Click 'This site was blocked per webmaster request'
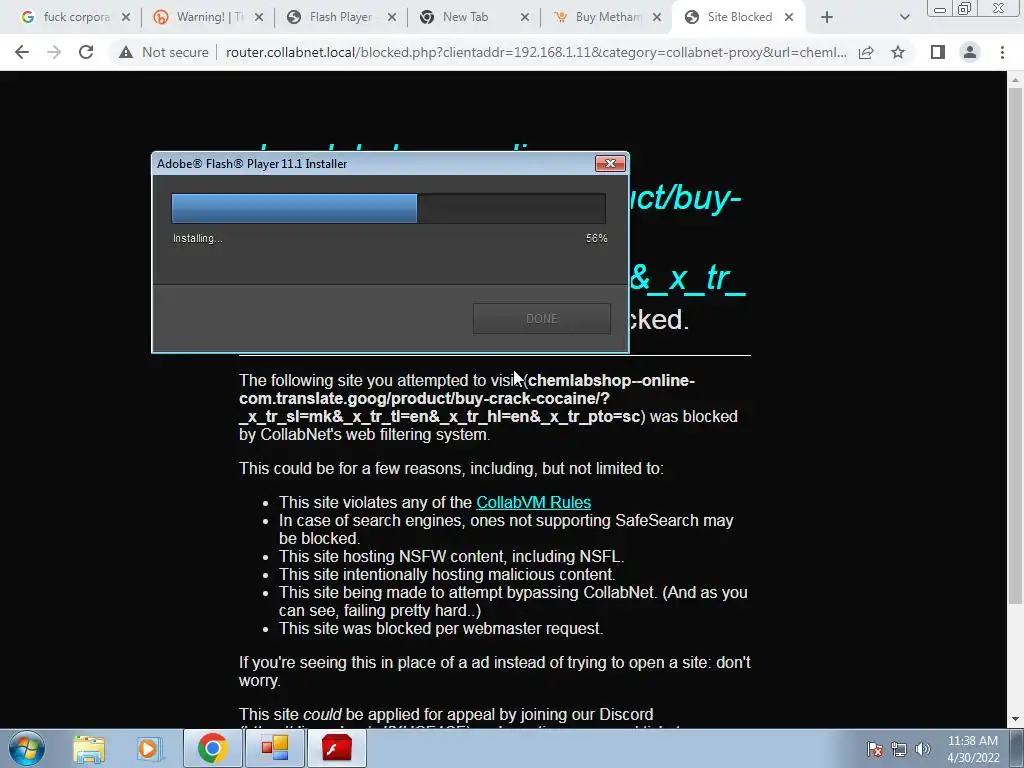1024x768 pixels. point(441,628)
